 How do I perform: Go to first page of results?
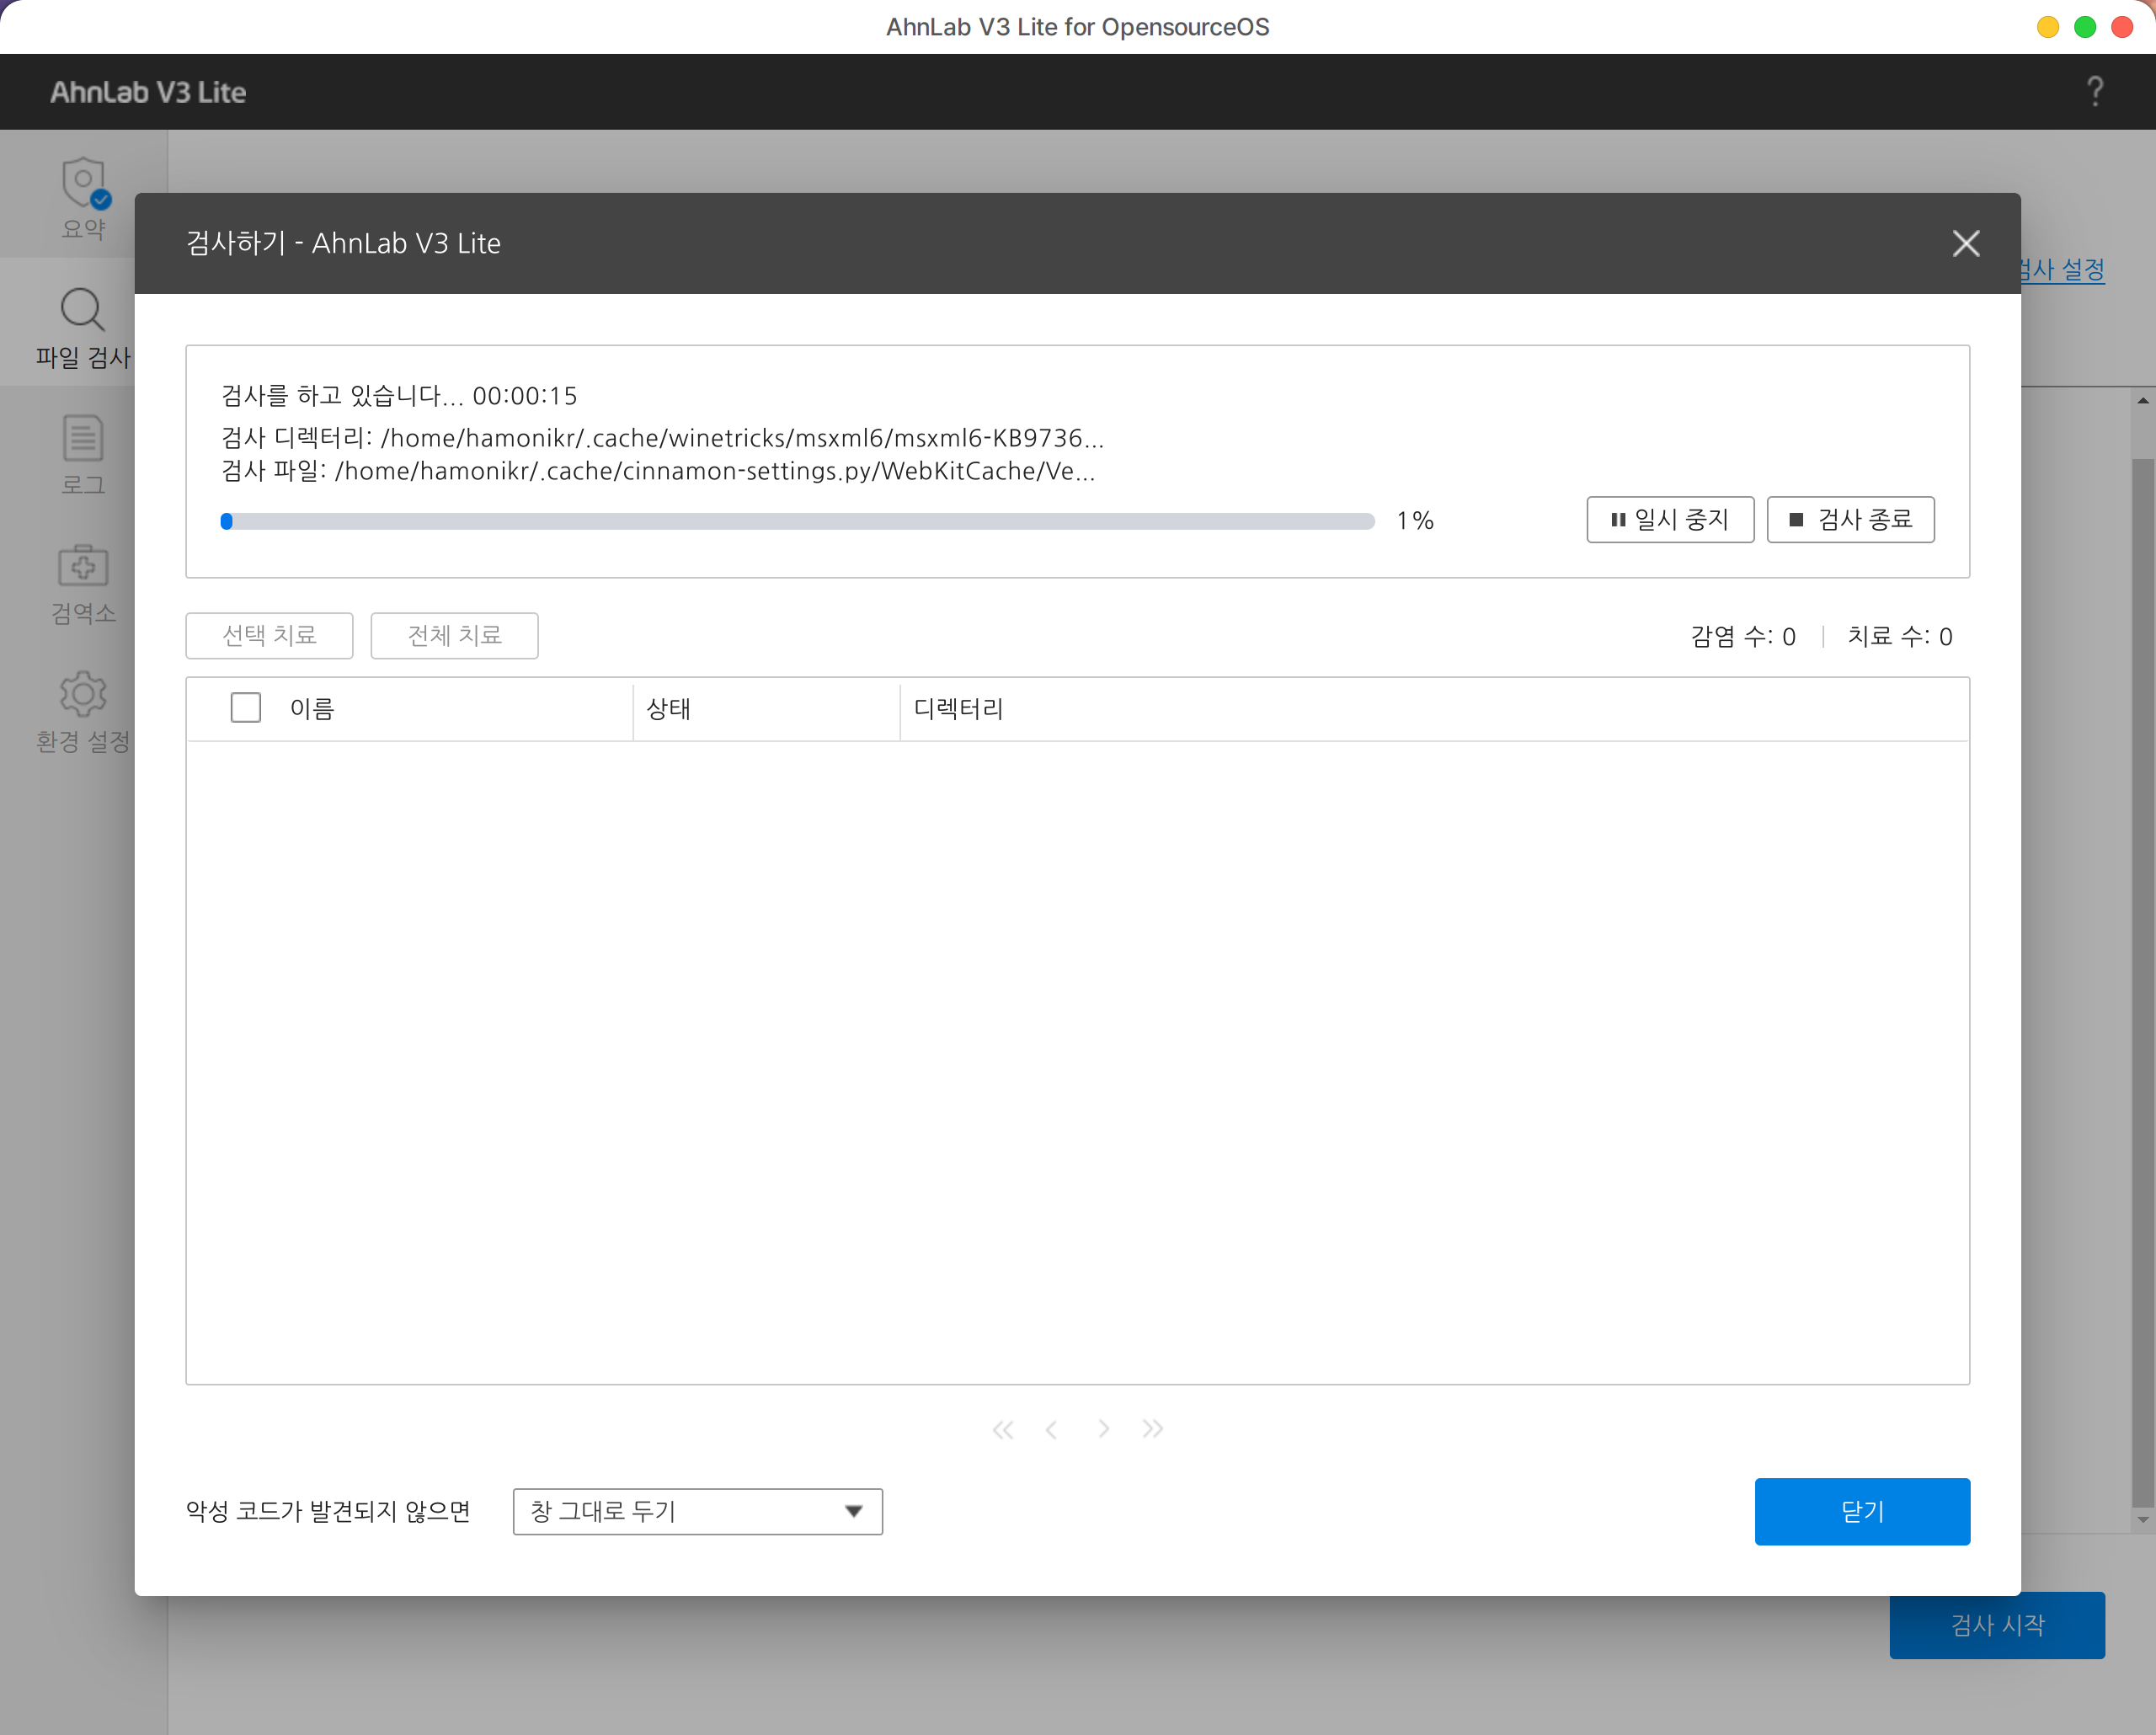click(x=1003, y=1430)
